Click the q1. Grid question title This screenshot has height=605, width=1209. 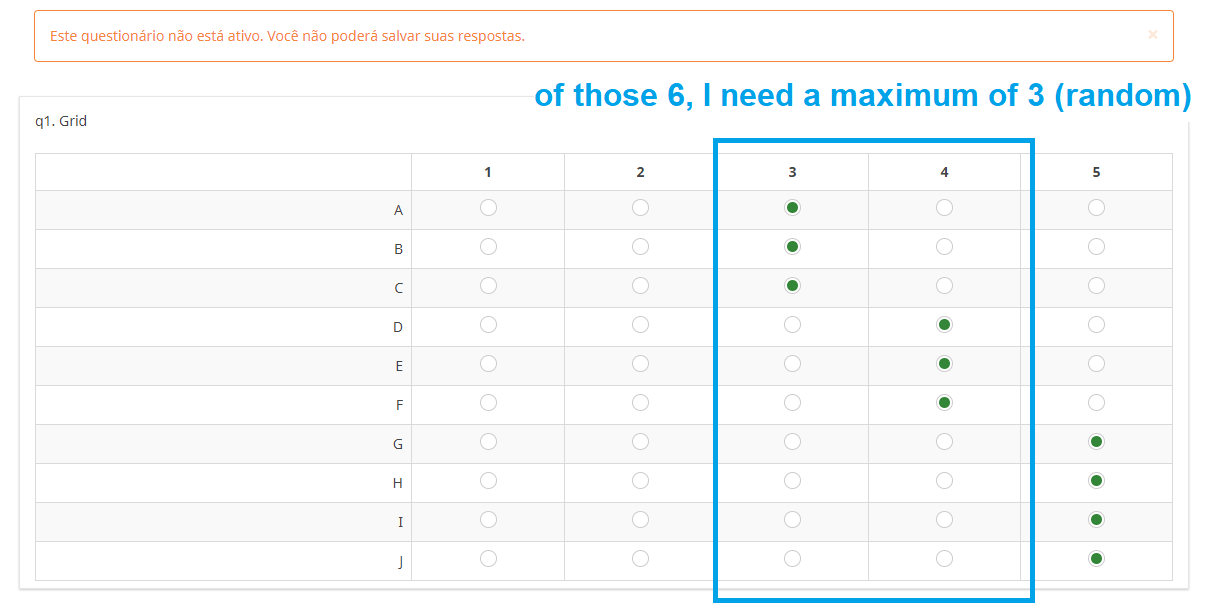pos(61,122)
